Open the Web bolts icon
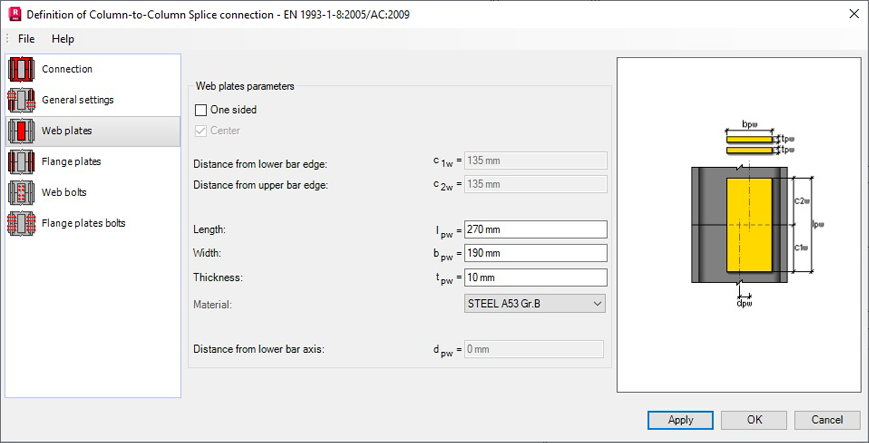This screenshot has height=443, width=869. (x=22, y=192)
